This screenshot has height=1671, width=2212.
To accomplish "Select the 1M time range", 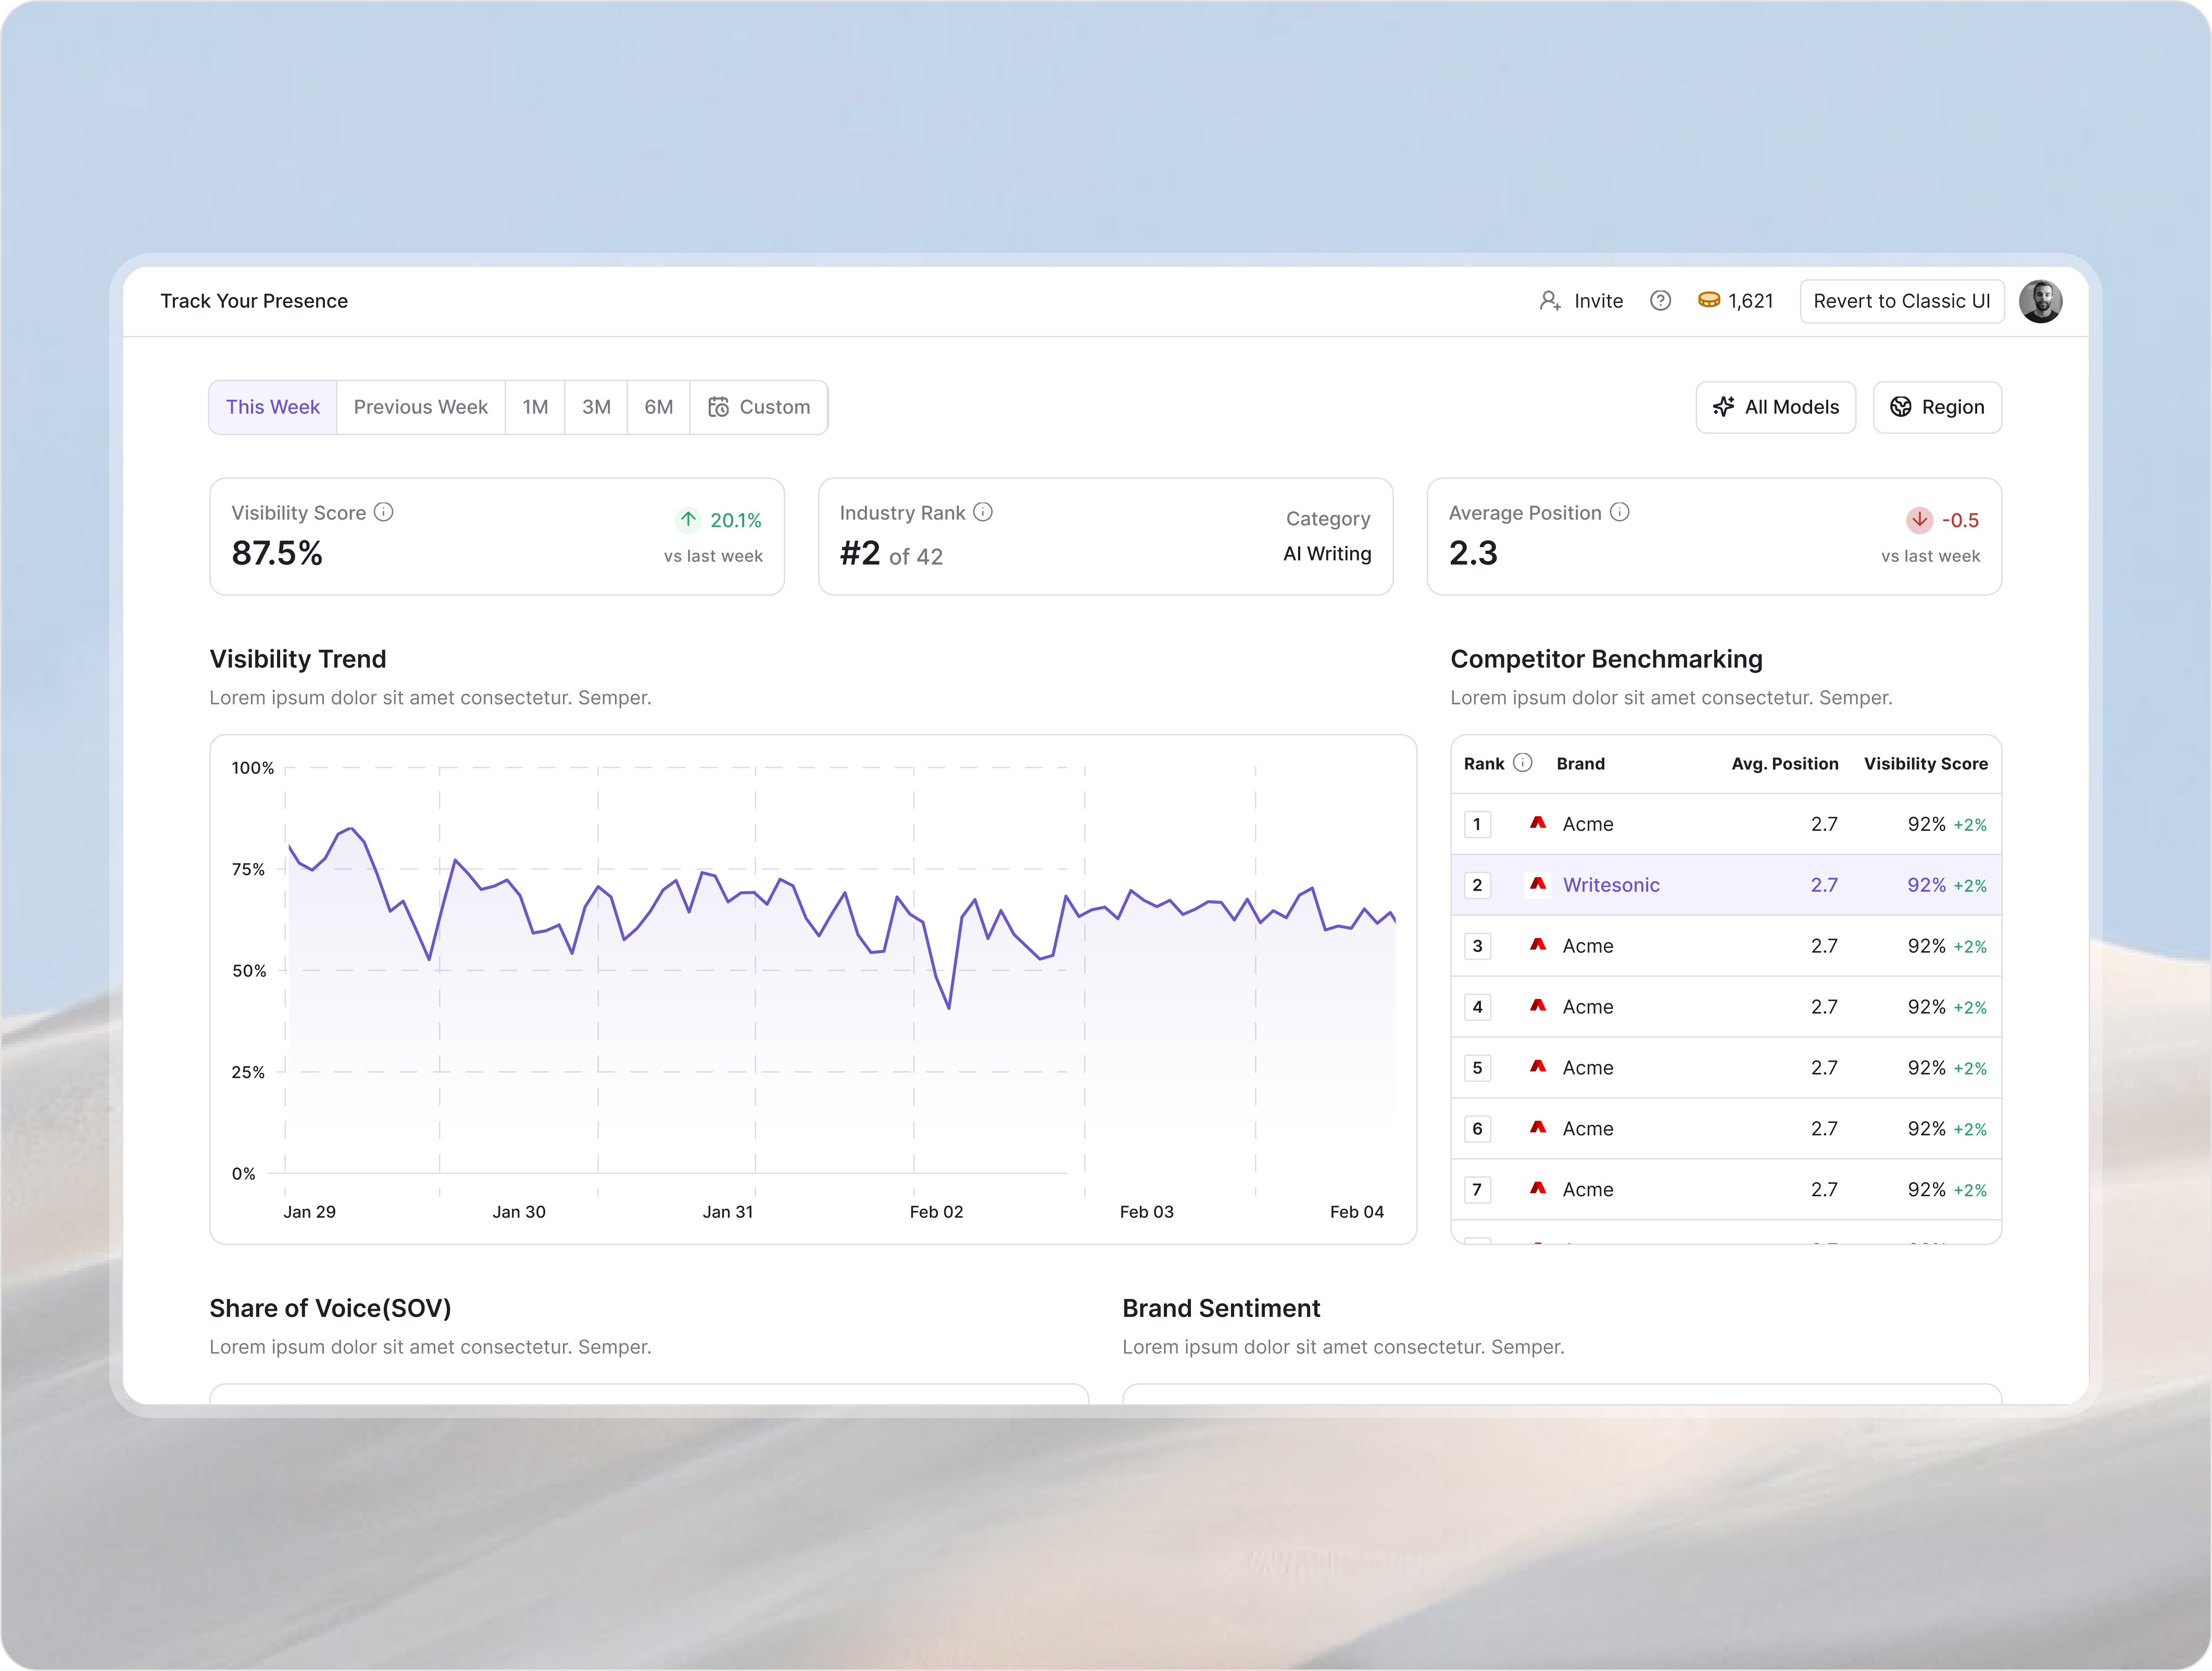I will pos(535,407).
